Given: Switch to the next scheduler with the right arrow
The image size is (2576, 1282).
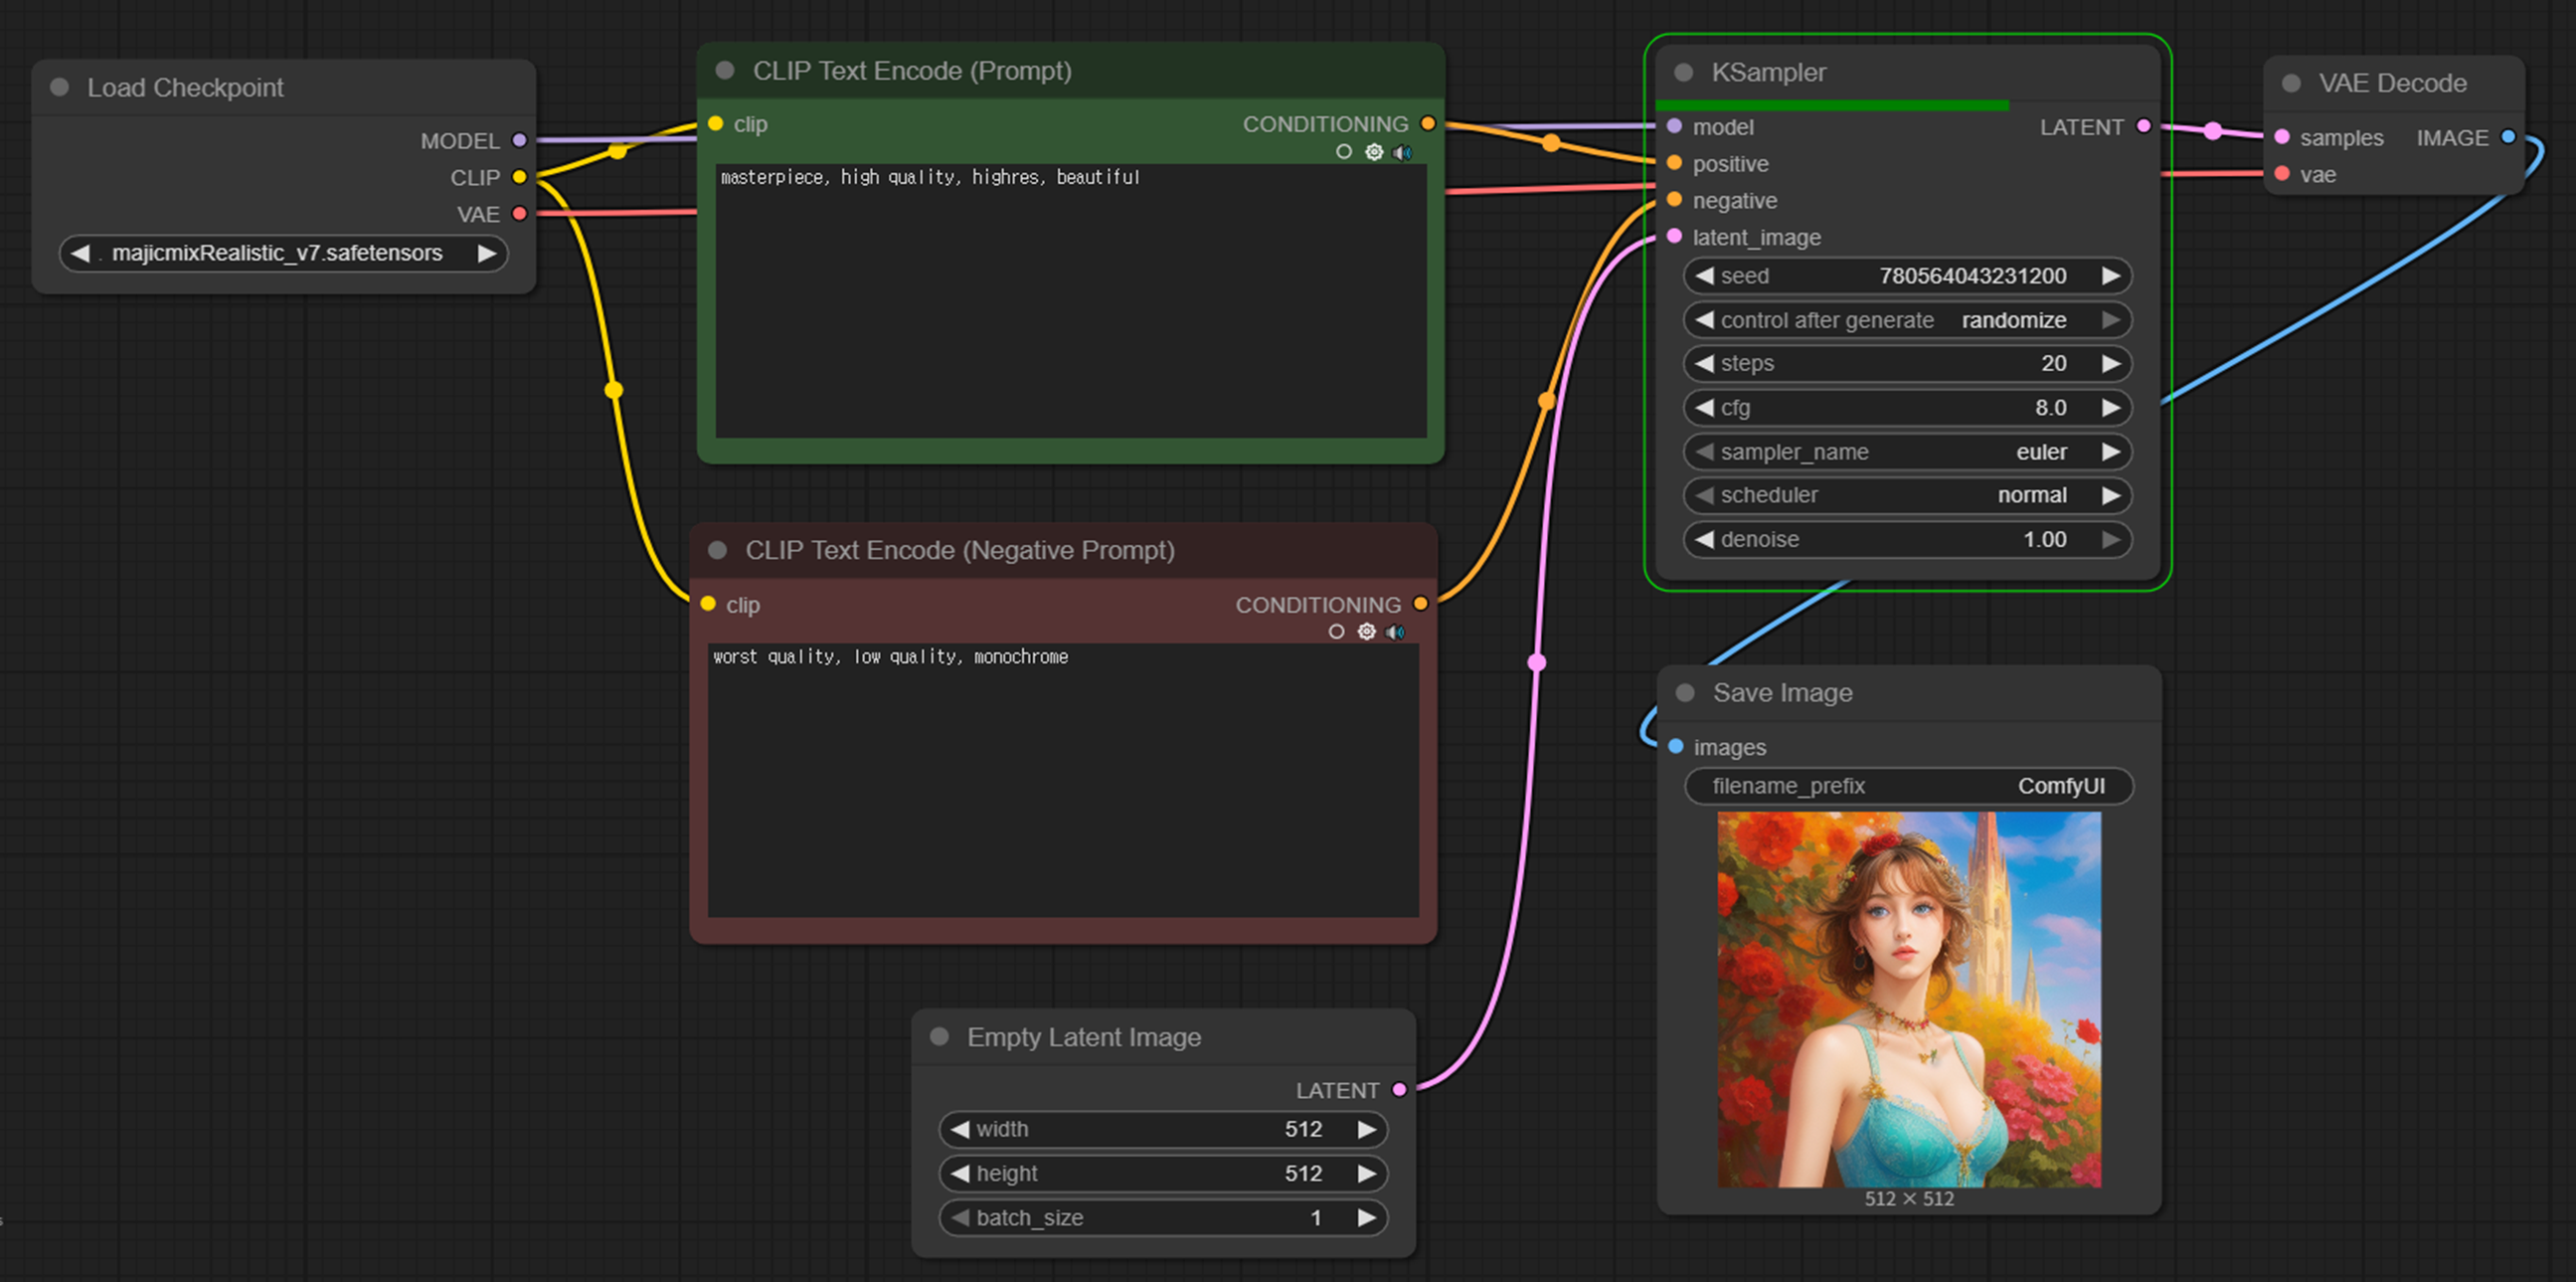Looking at the screenshot, I should (x=2110, y=495).
